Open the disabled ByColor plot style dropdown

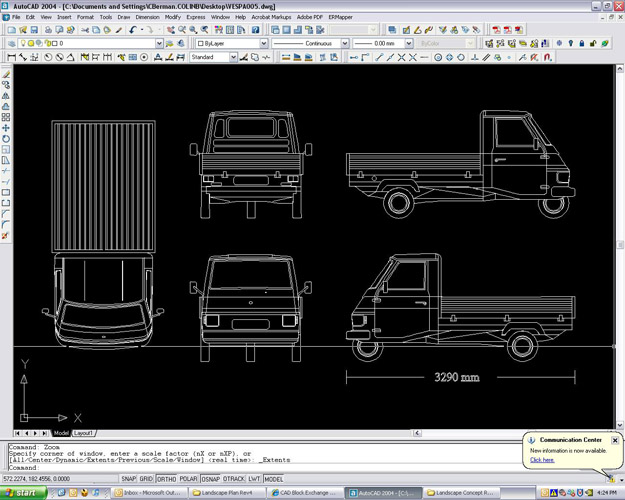pyautogui.click(x=470, y=43)
